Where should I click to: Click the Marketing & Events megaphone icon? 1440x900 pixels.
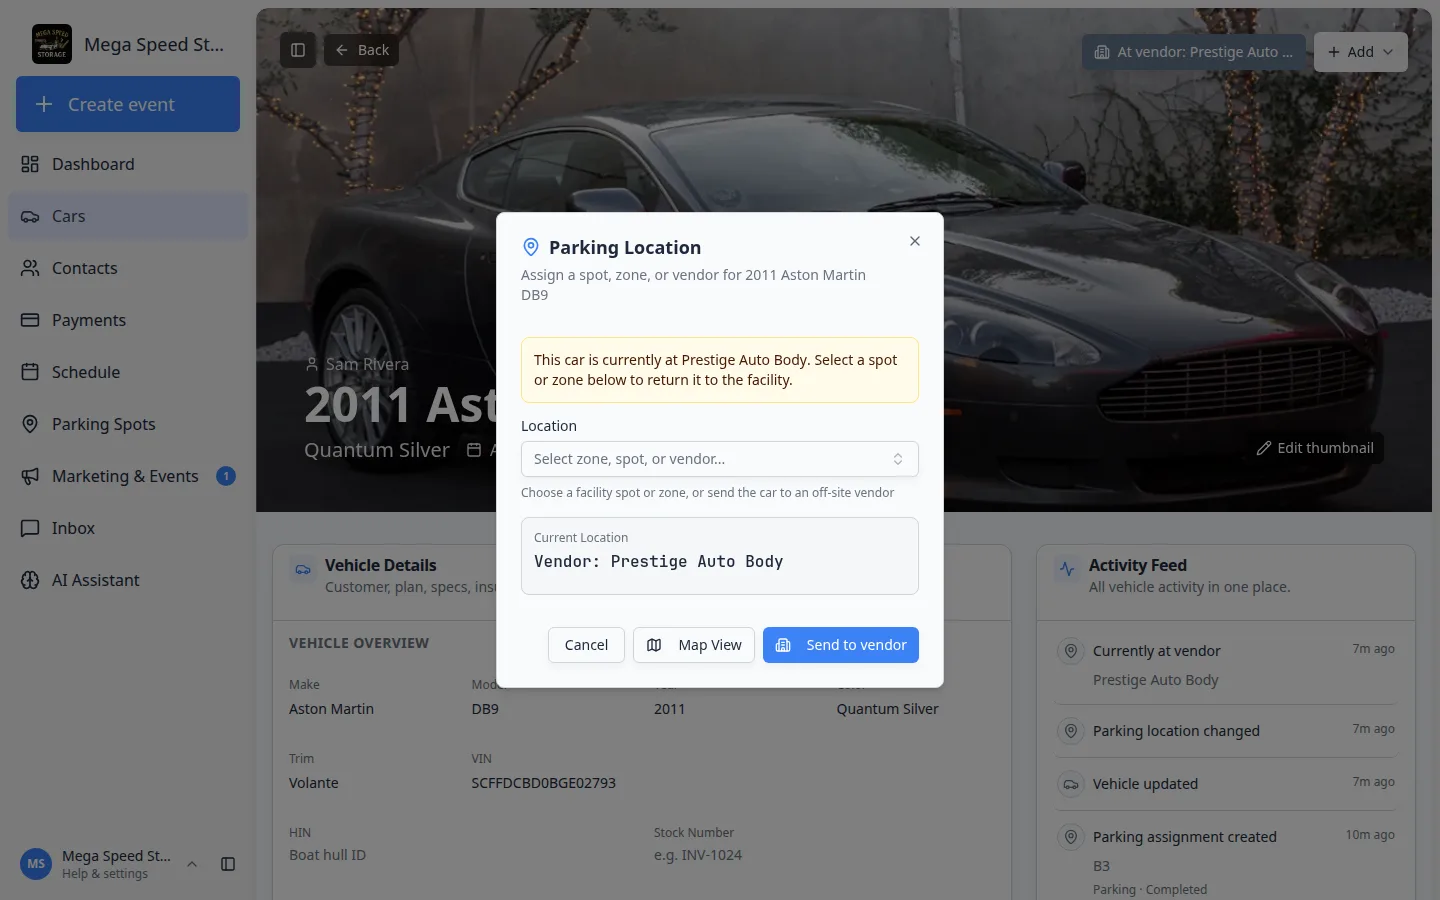tap(30, 476)
